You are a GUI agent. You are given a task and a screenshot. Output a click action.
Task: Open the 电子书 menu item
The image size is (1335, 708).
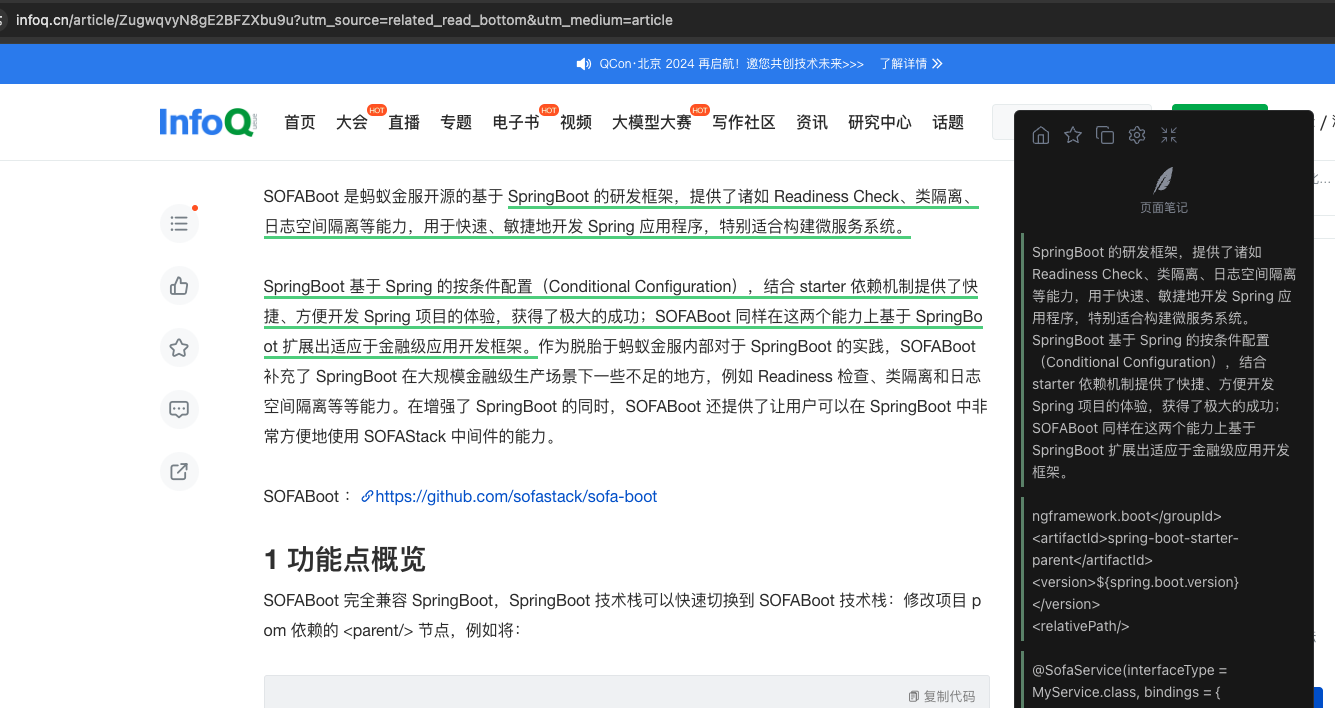point(516,122)
